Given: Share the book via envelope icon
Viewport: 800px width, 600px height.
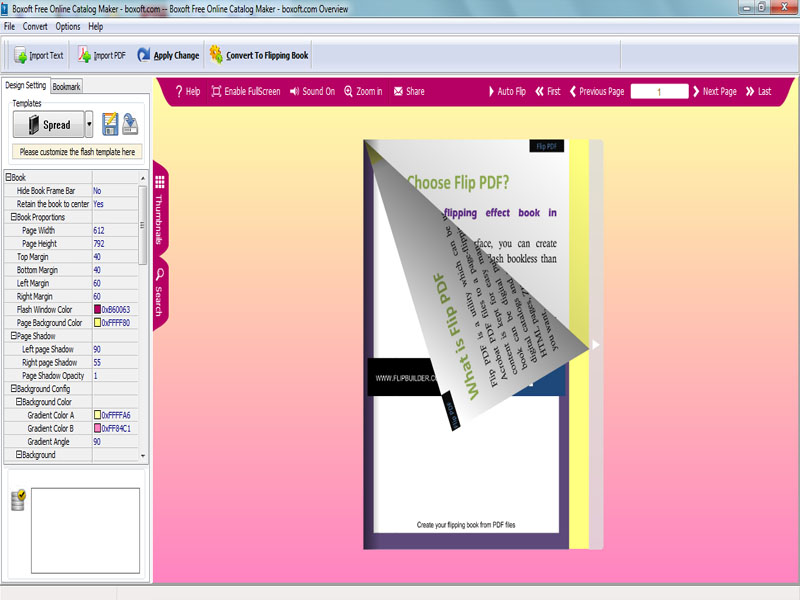Looking at the screenshot, I should 398,91.
